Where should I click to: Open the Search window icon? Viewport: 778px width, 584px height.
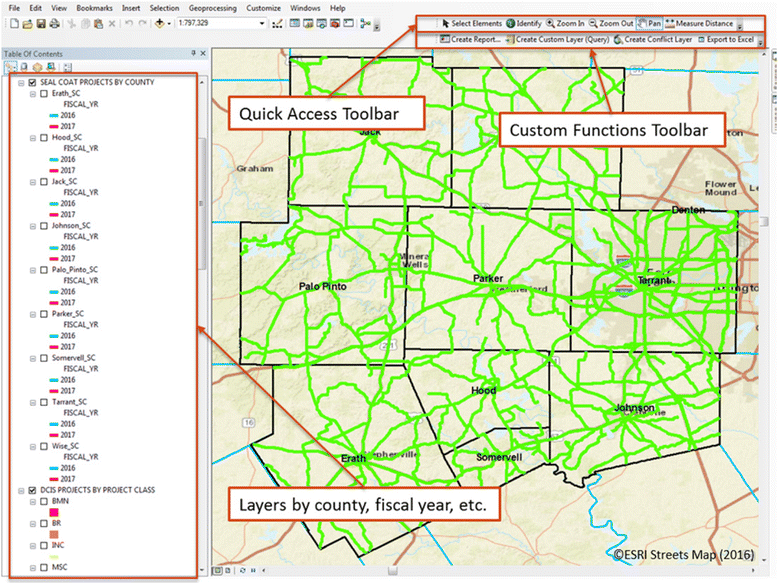click(322, 23)
